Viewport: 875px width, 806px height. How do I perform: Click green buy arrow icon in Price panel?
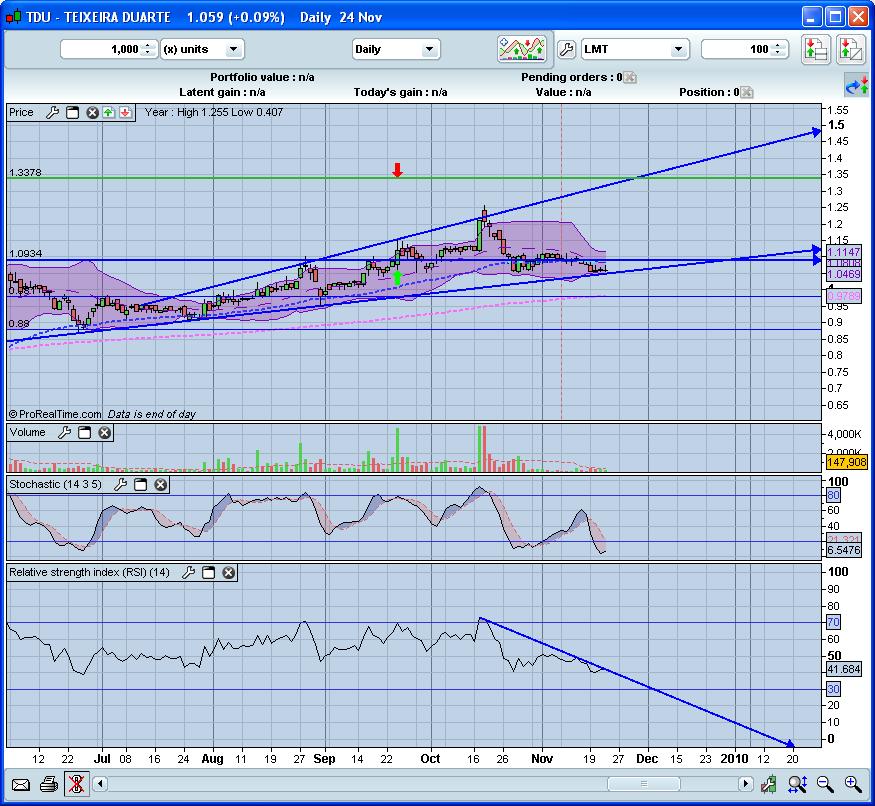[x=109, y=112]
